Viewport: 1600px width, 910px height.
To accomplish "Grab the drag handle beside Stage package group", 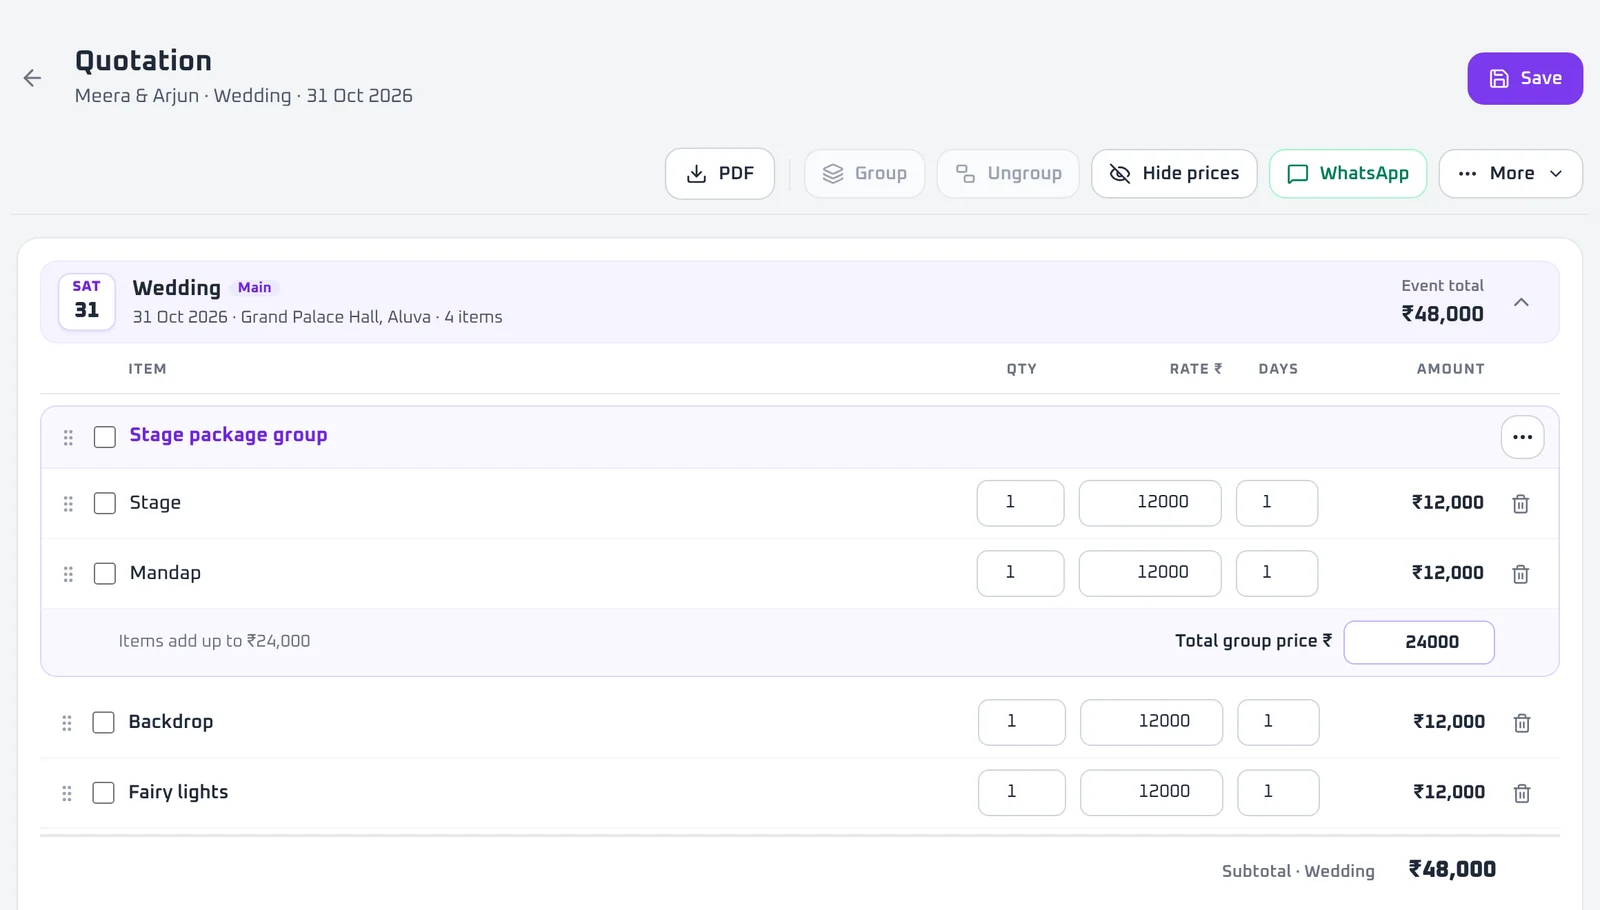I will pyautogui.click(x=68, y=437).
